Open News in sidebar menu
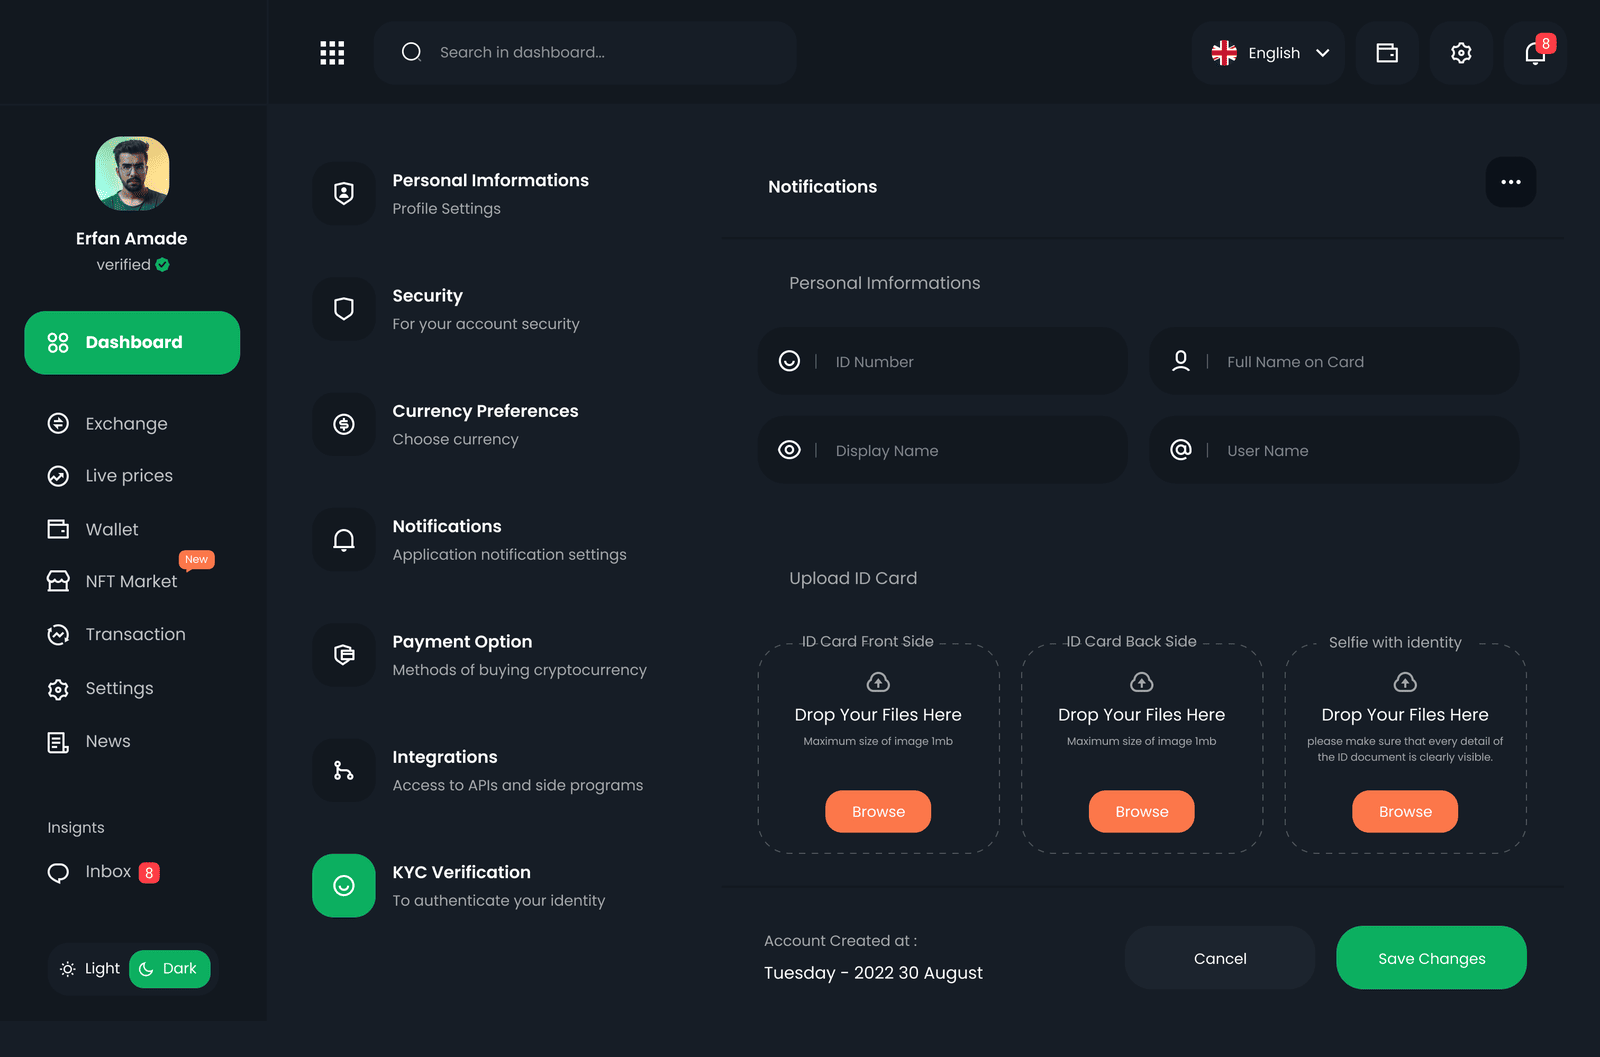This screenshot has height=1057, width=1600. coord(89,742)
